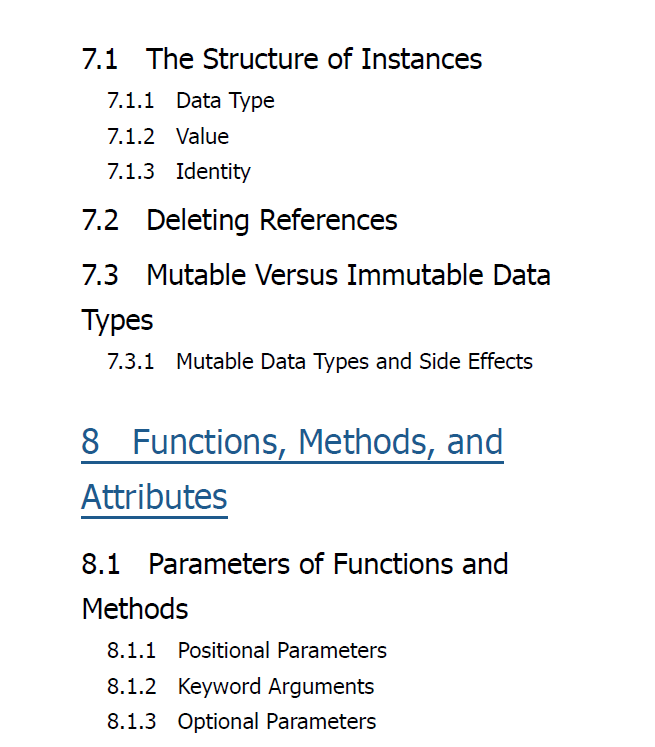Click the wrapped word Types of section 7.3
Screen dimensions: 655x747
(117, 320)
